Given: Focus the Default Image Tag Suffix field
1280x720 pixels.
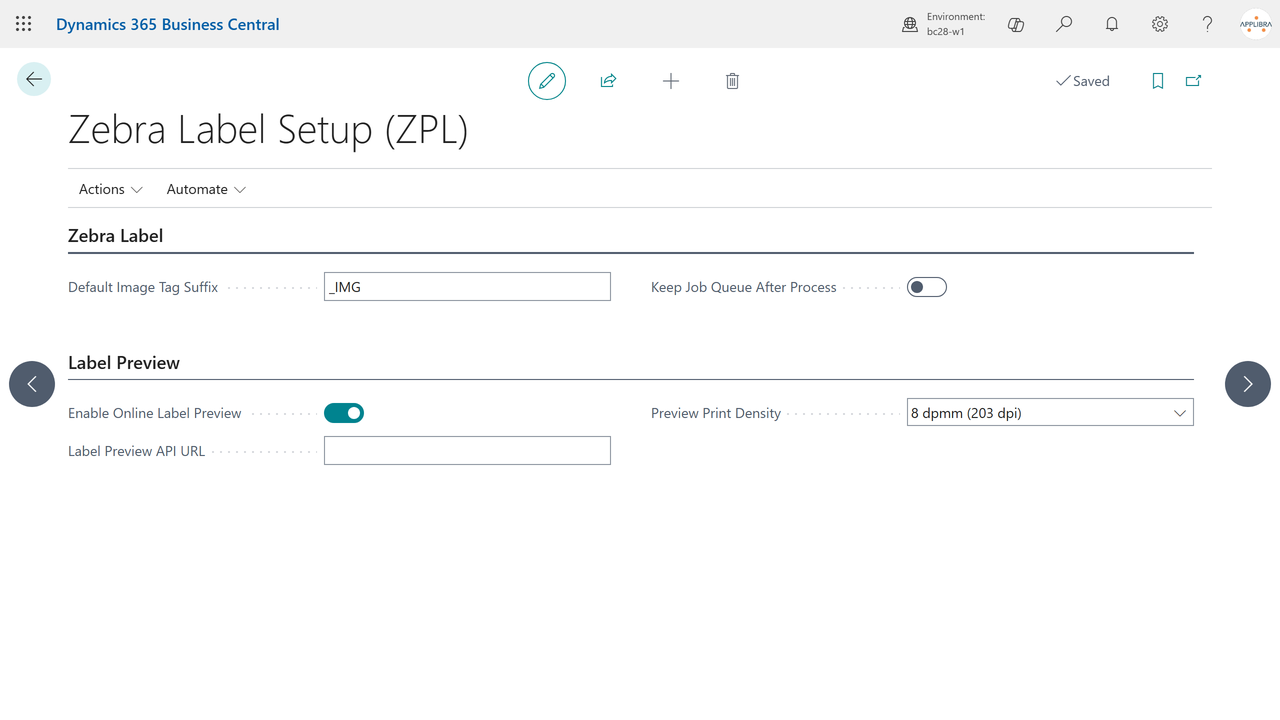Looking at the screenshot, I should tap(467, 287).
